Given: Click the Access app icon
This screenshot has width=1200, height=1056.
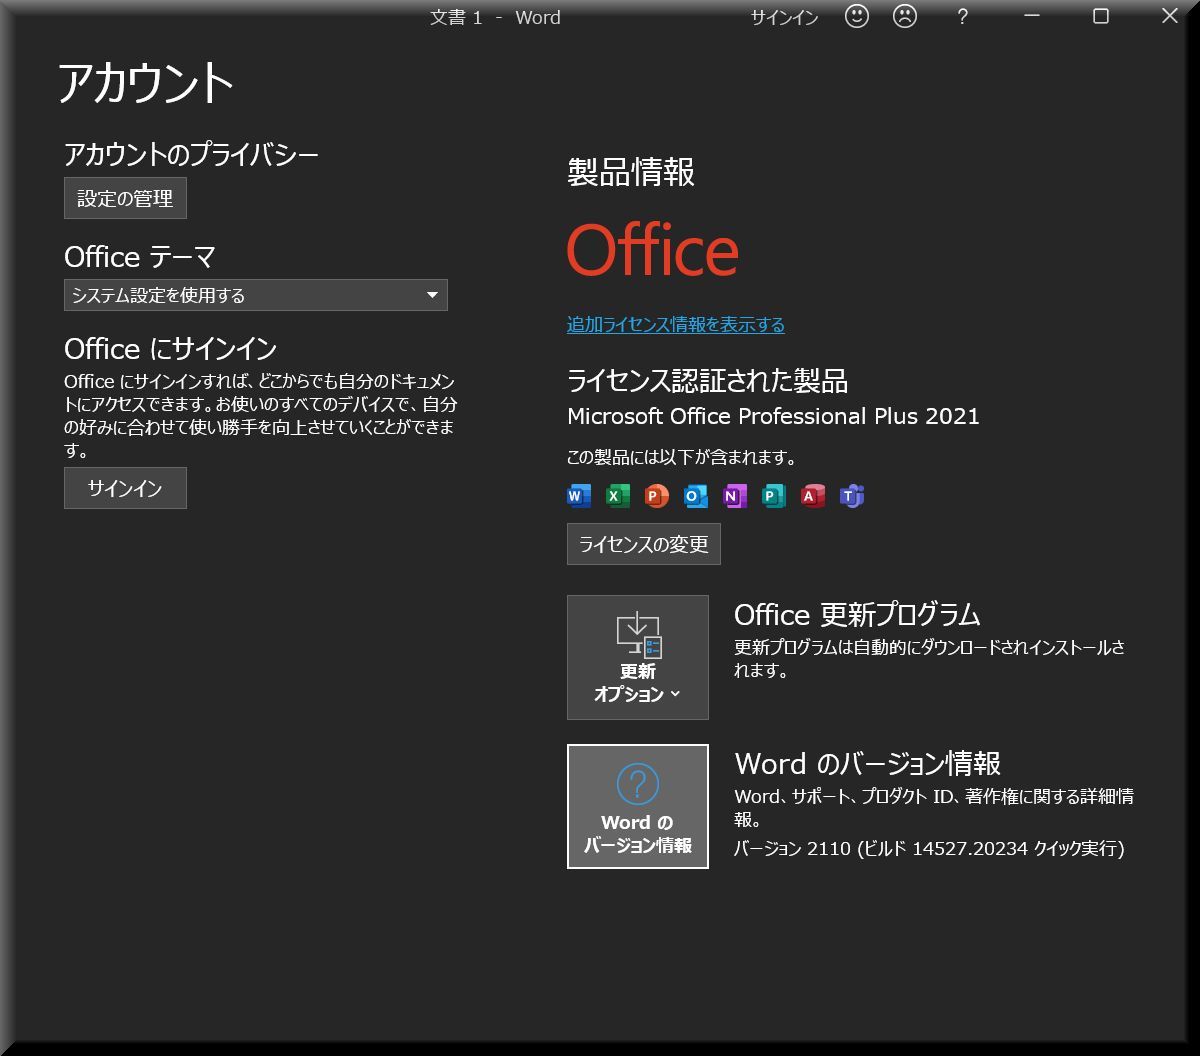Looking at the screenshot, I should [x=813, y=496].
